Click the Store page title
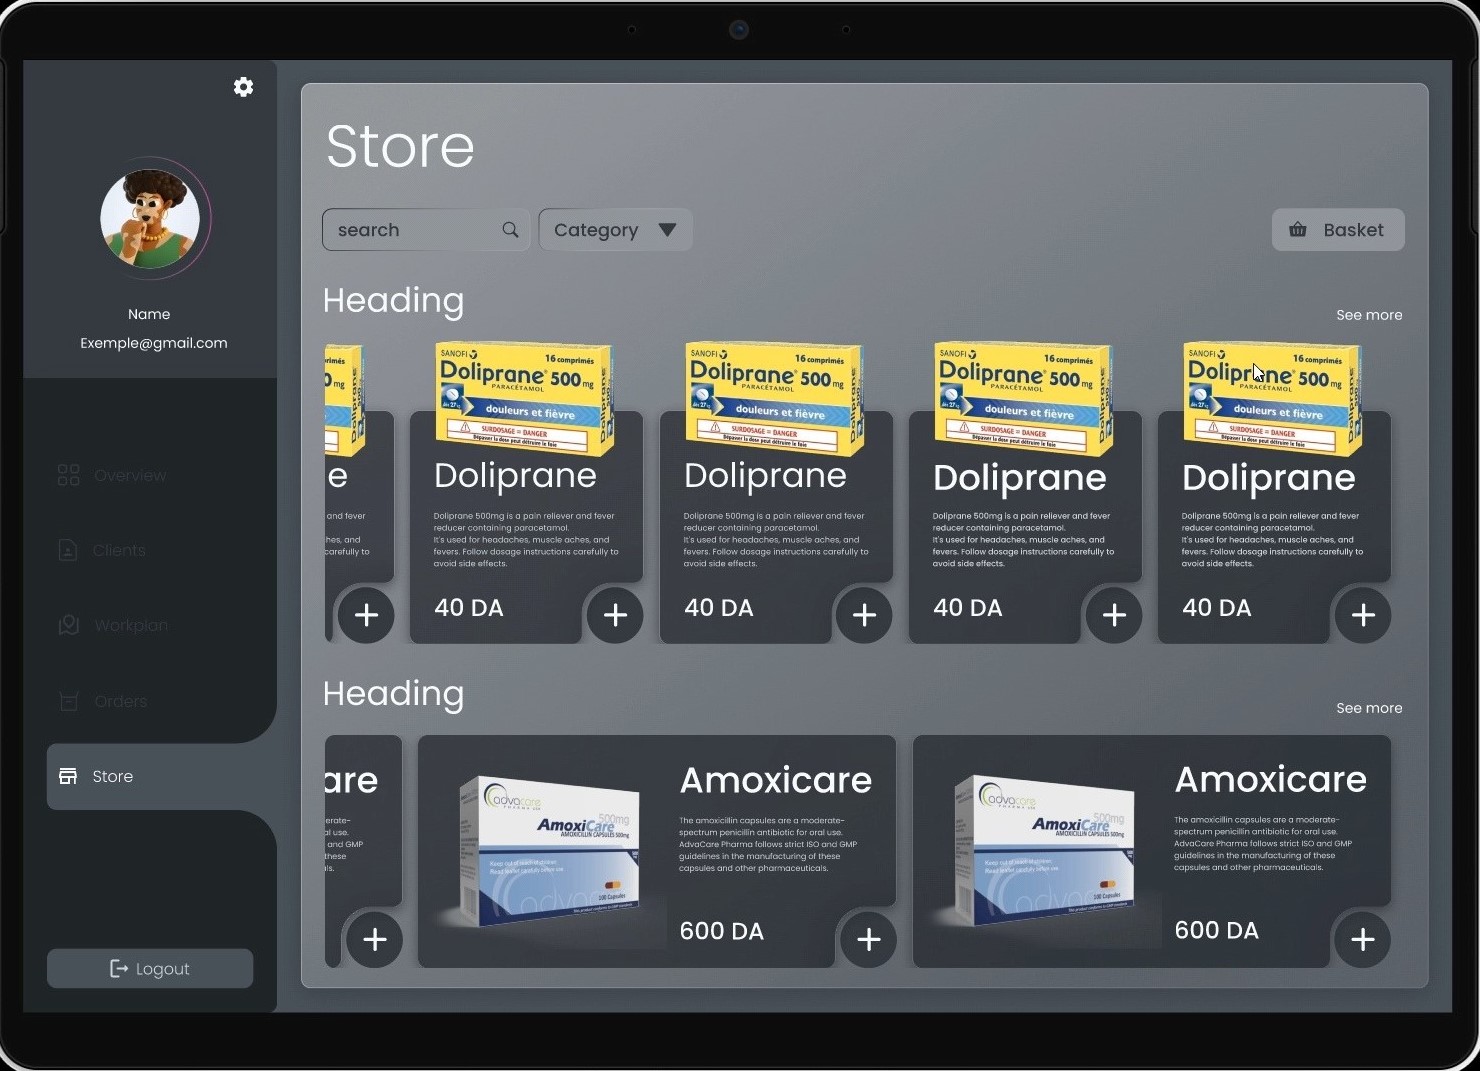This screenshot has width=1480, height=1071. coord(400,146)
